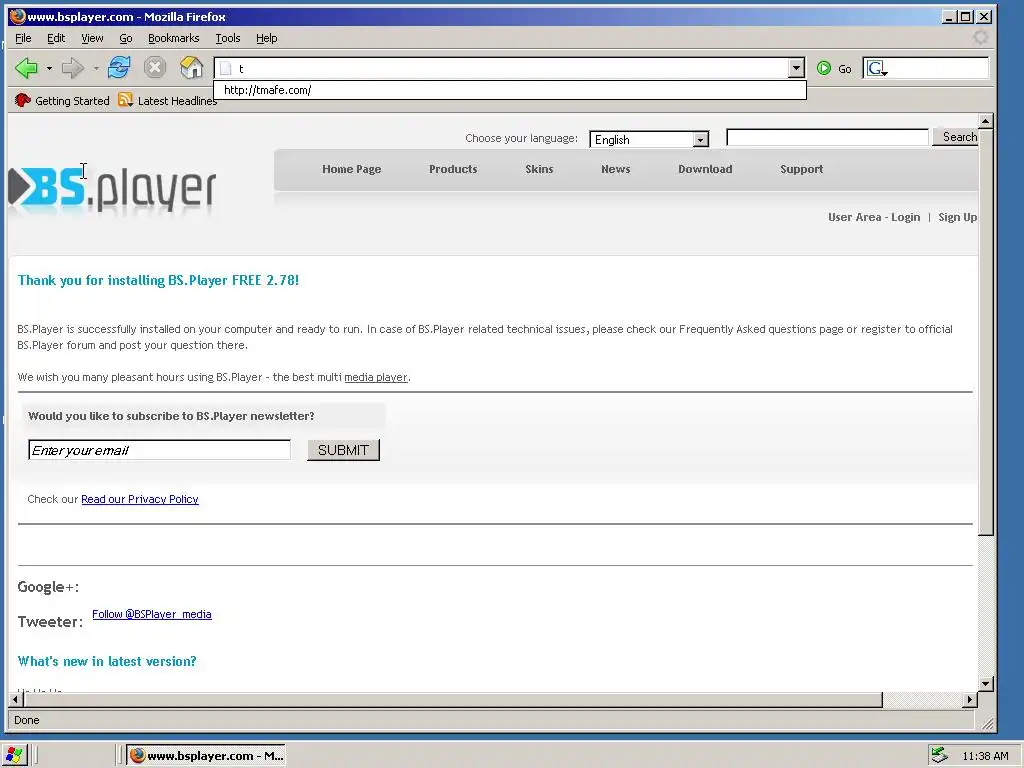Expand the address bar history dropdown
The height and width of the screenshot is (768, 1024).
coord(796,68)
